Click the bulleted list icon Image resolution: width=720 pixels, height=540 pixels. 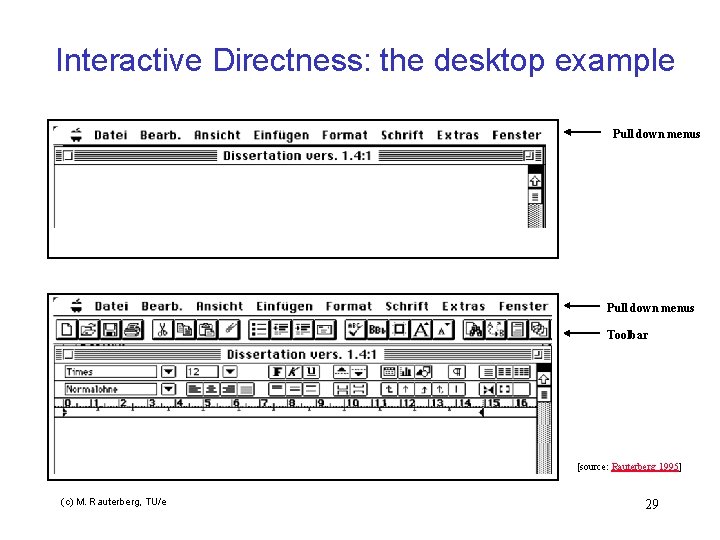click(259, 329)
